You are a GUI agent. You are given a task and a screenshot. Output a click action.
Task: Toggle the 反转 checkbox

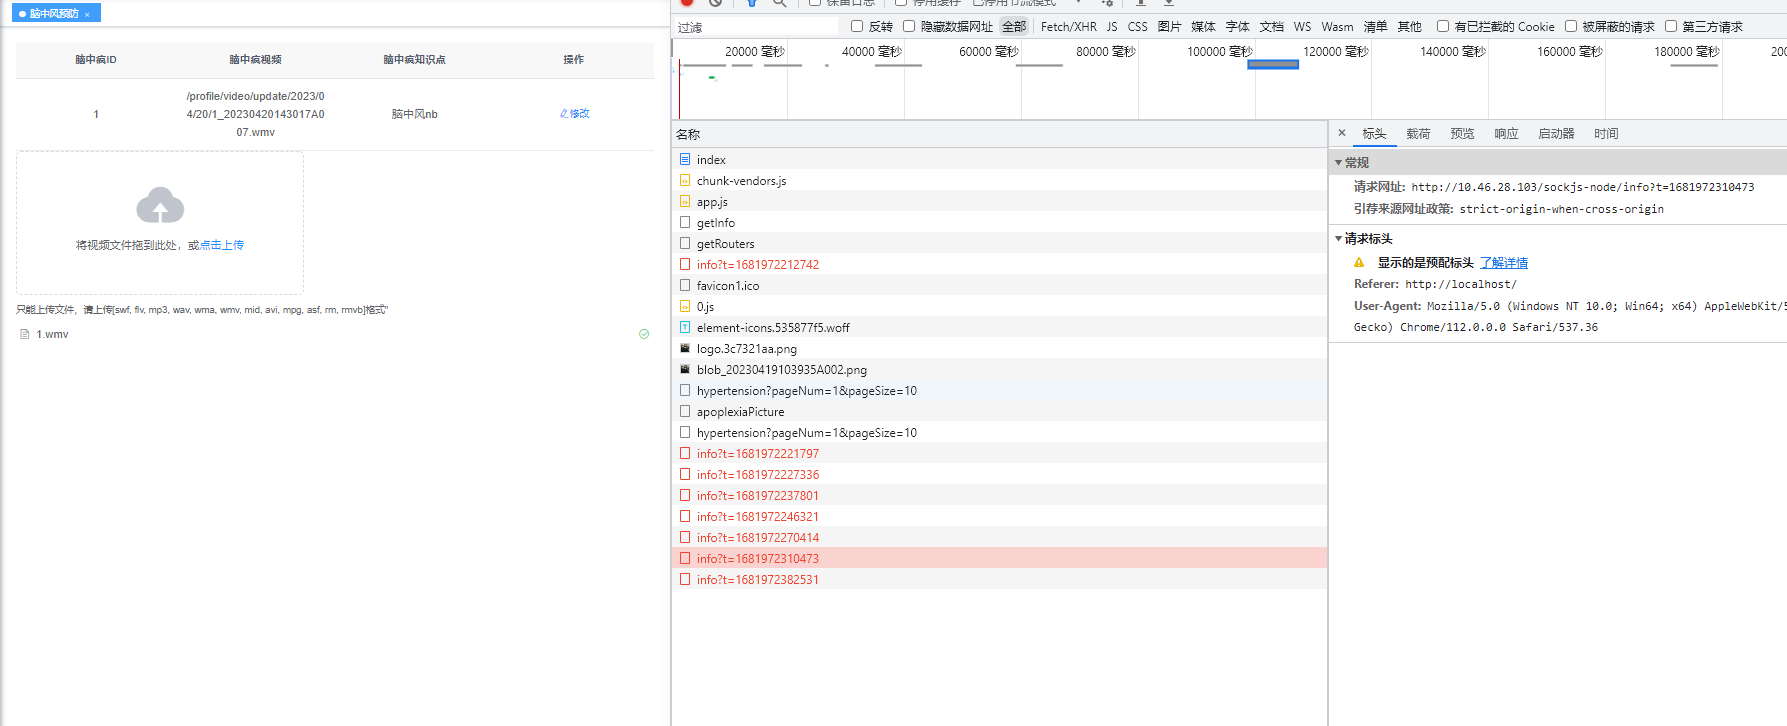point(857,27)
